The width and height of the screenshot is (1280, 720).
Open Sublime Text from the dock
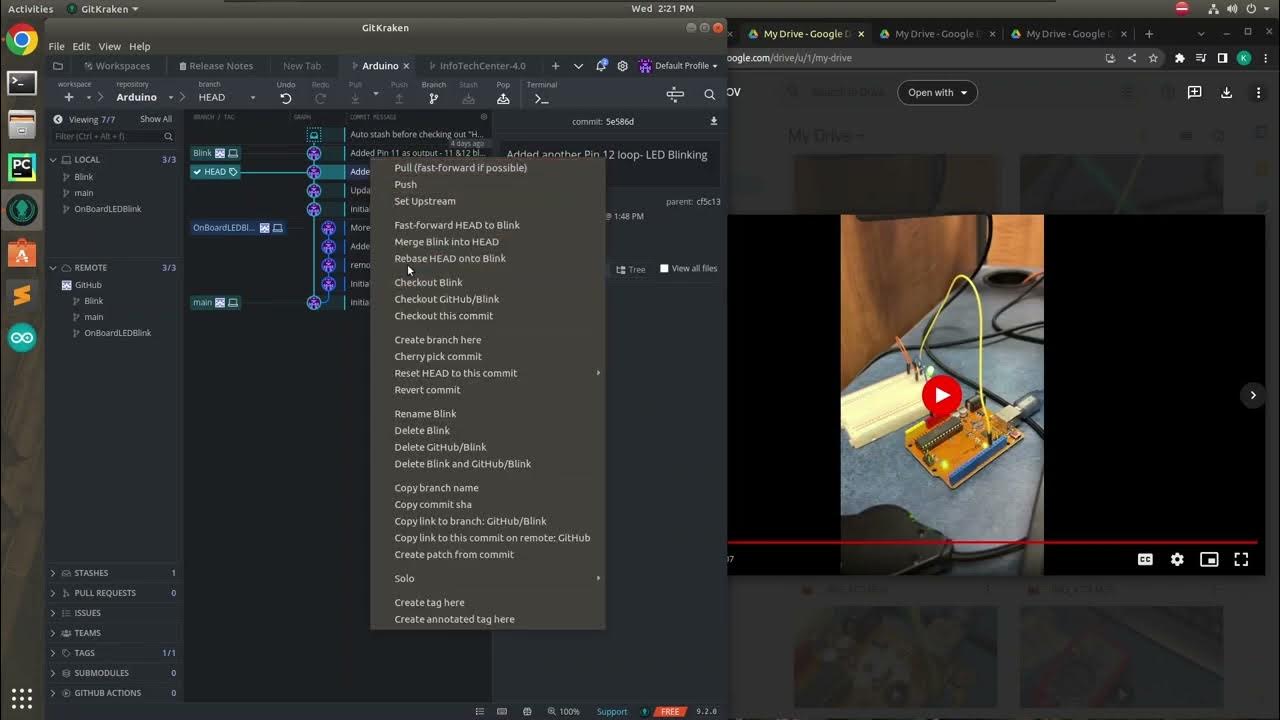22,295
